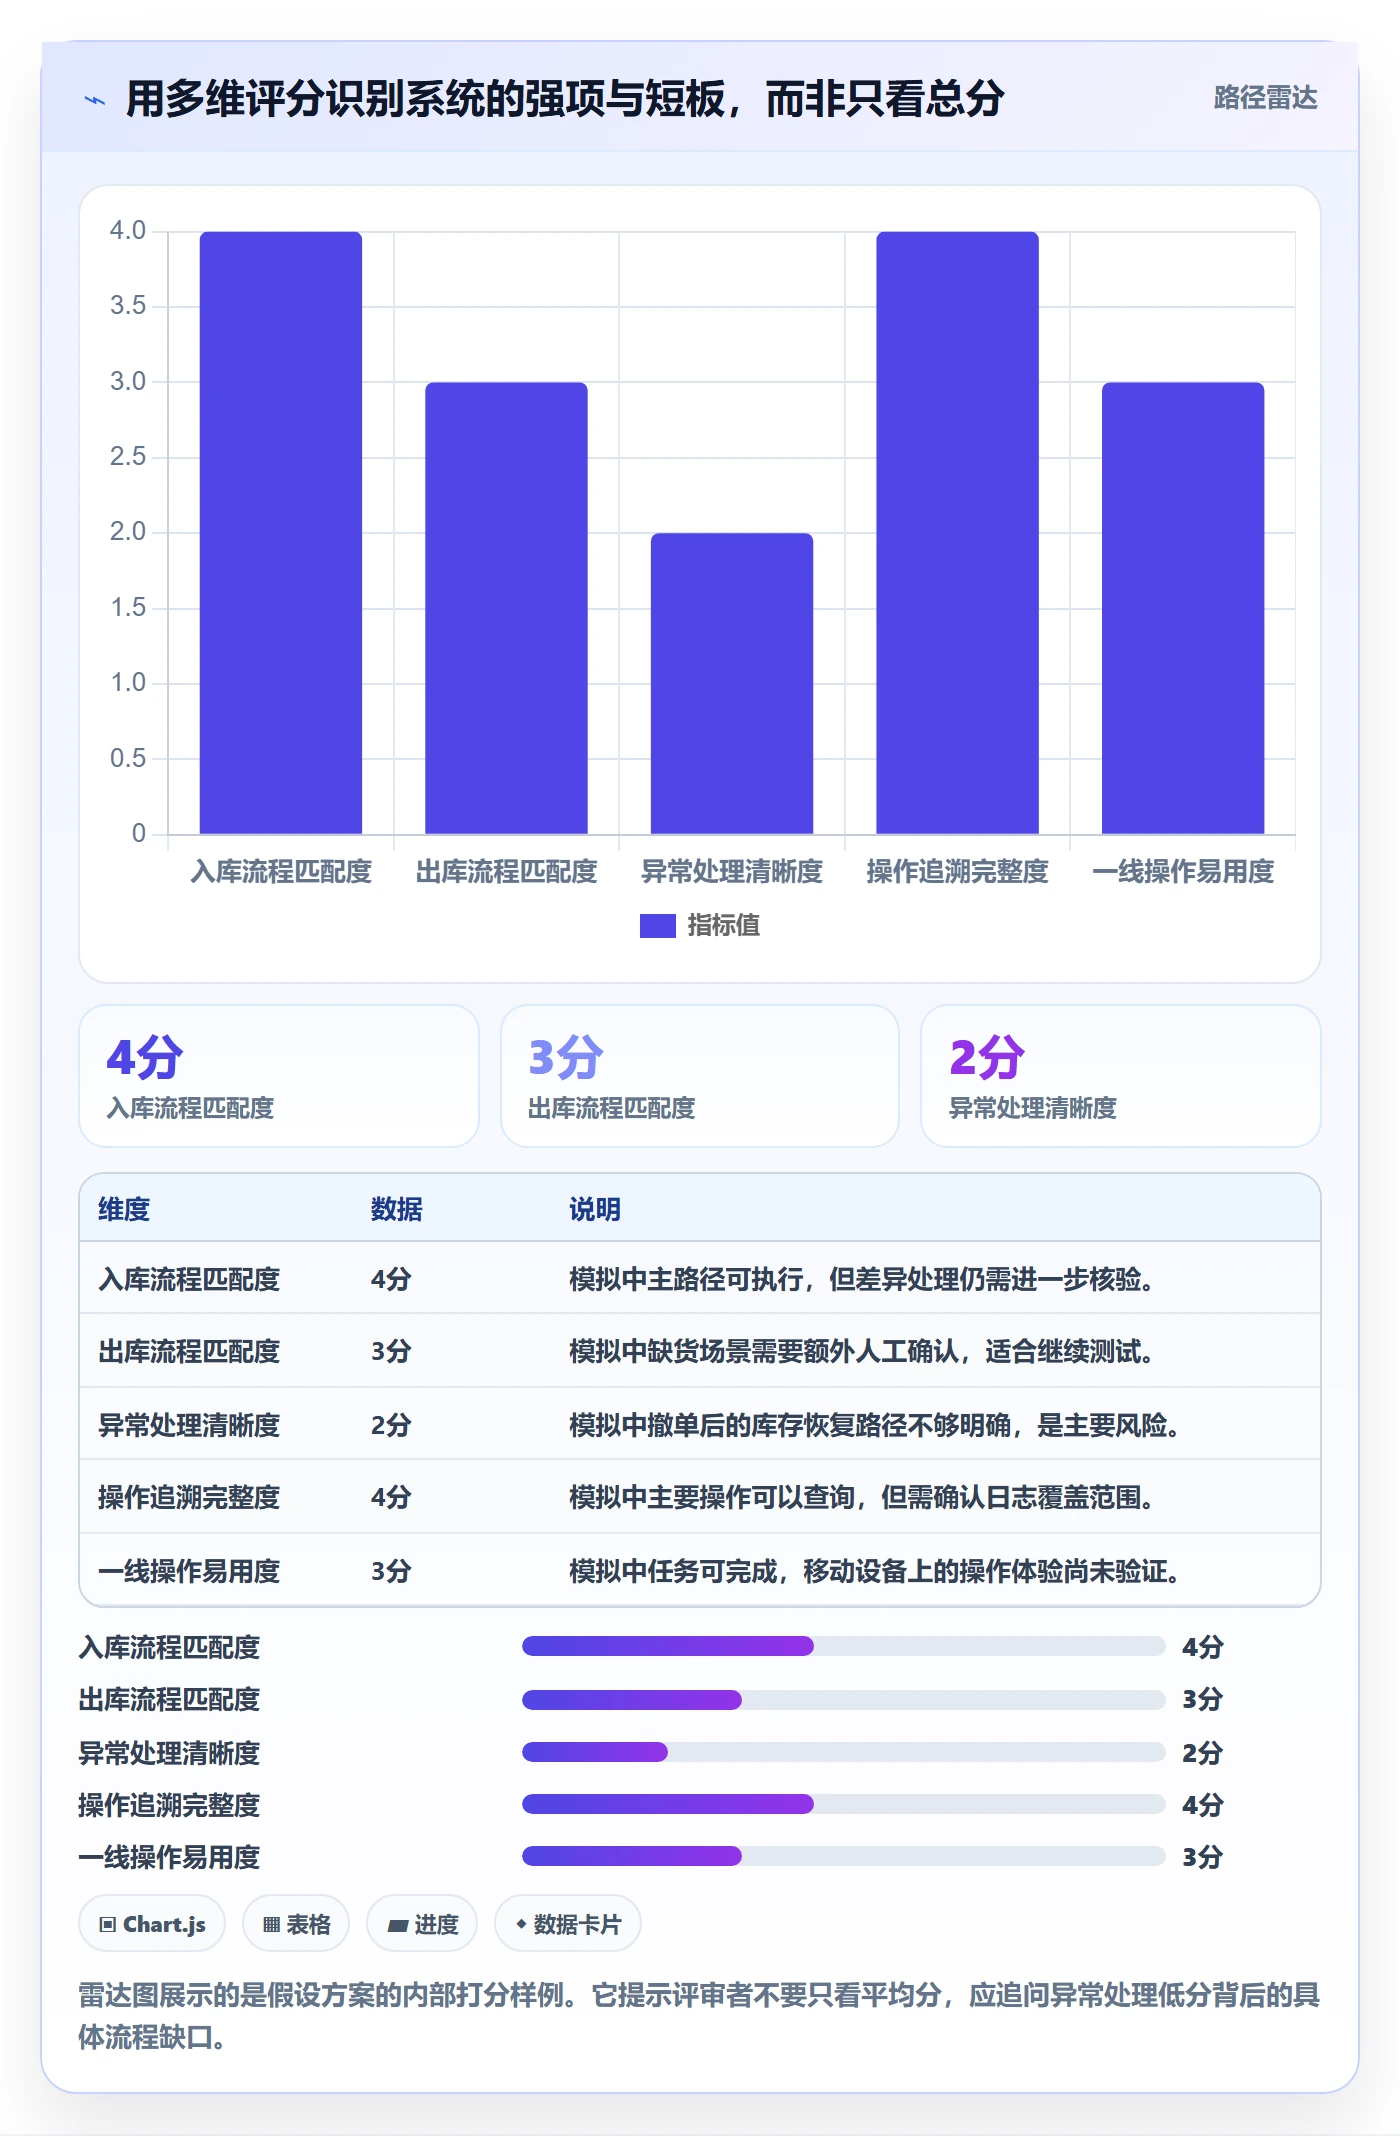Click description about 撤单后的库存恢复路径
1400x2136 pixels.
pos(875,1425)
